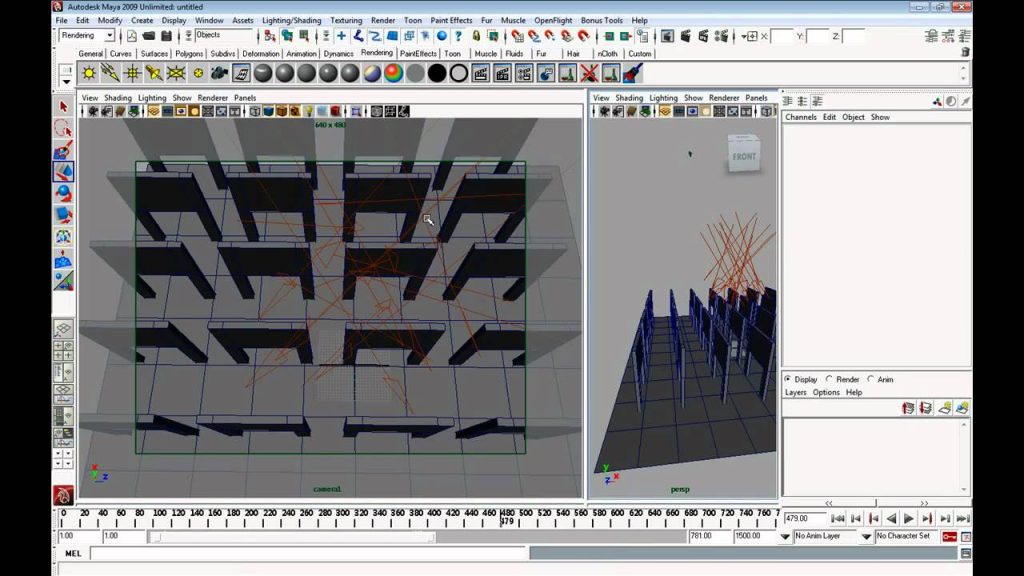Select the Scale tool in toolbox
Image resolution: width=1024 pixels, height=576 pixels.
63,215
